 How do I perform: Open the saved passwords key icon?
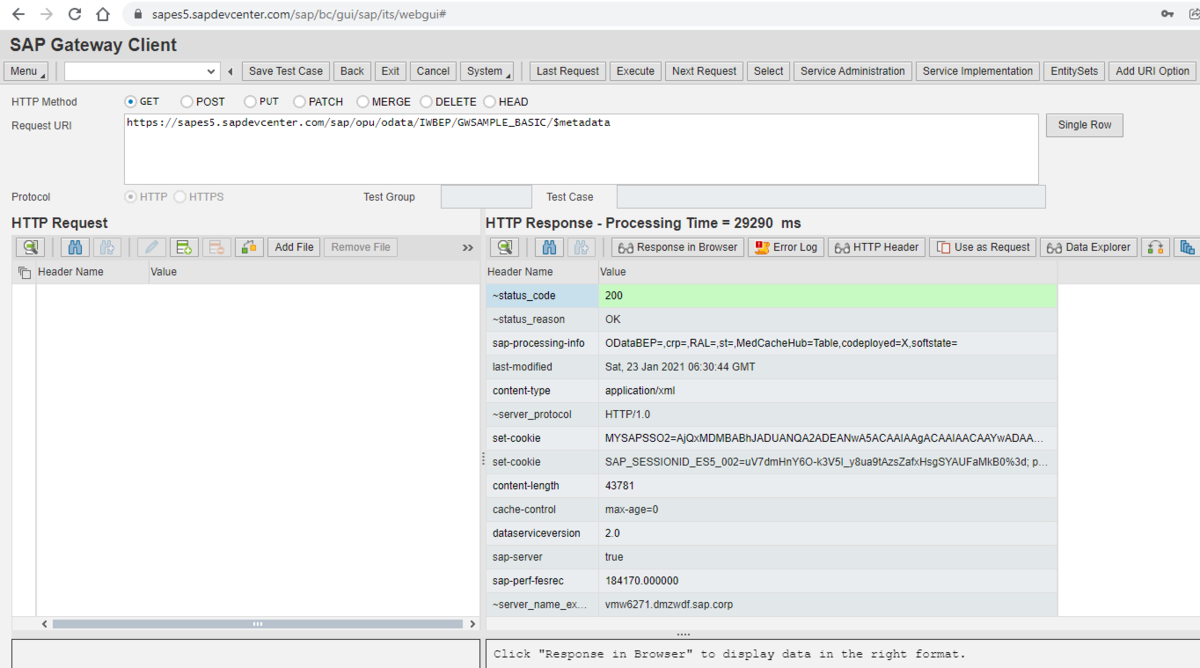click(1167, 14)
